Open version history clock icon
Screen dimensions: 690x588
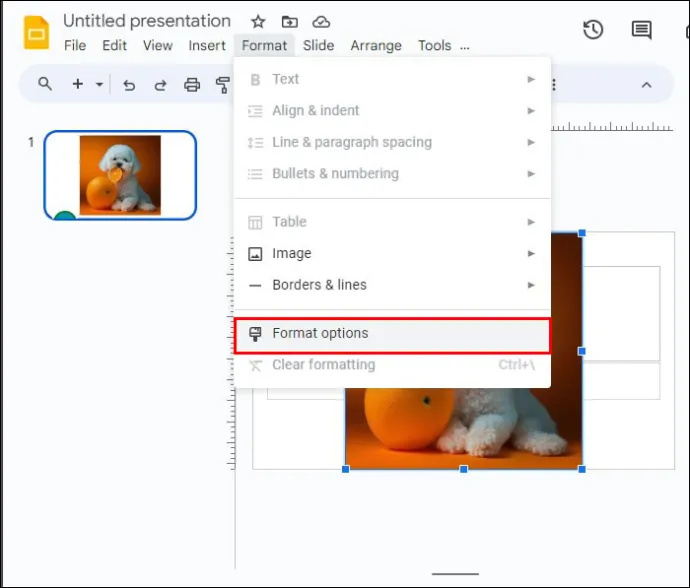click(x=593, y=30)
